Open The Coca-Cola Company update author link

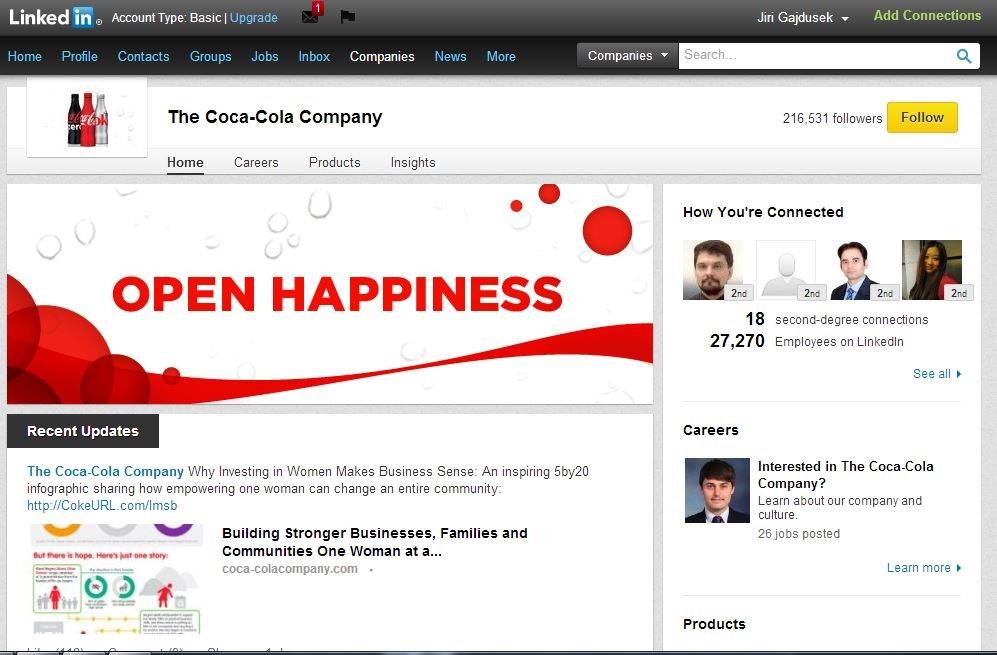tap(105, 471)
